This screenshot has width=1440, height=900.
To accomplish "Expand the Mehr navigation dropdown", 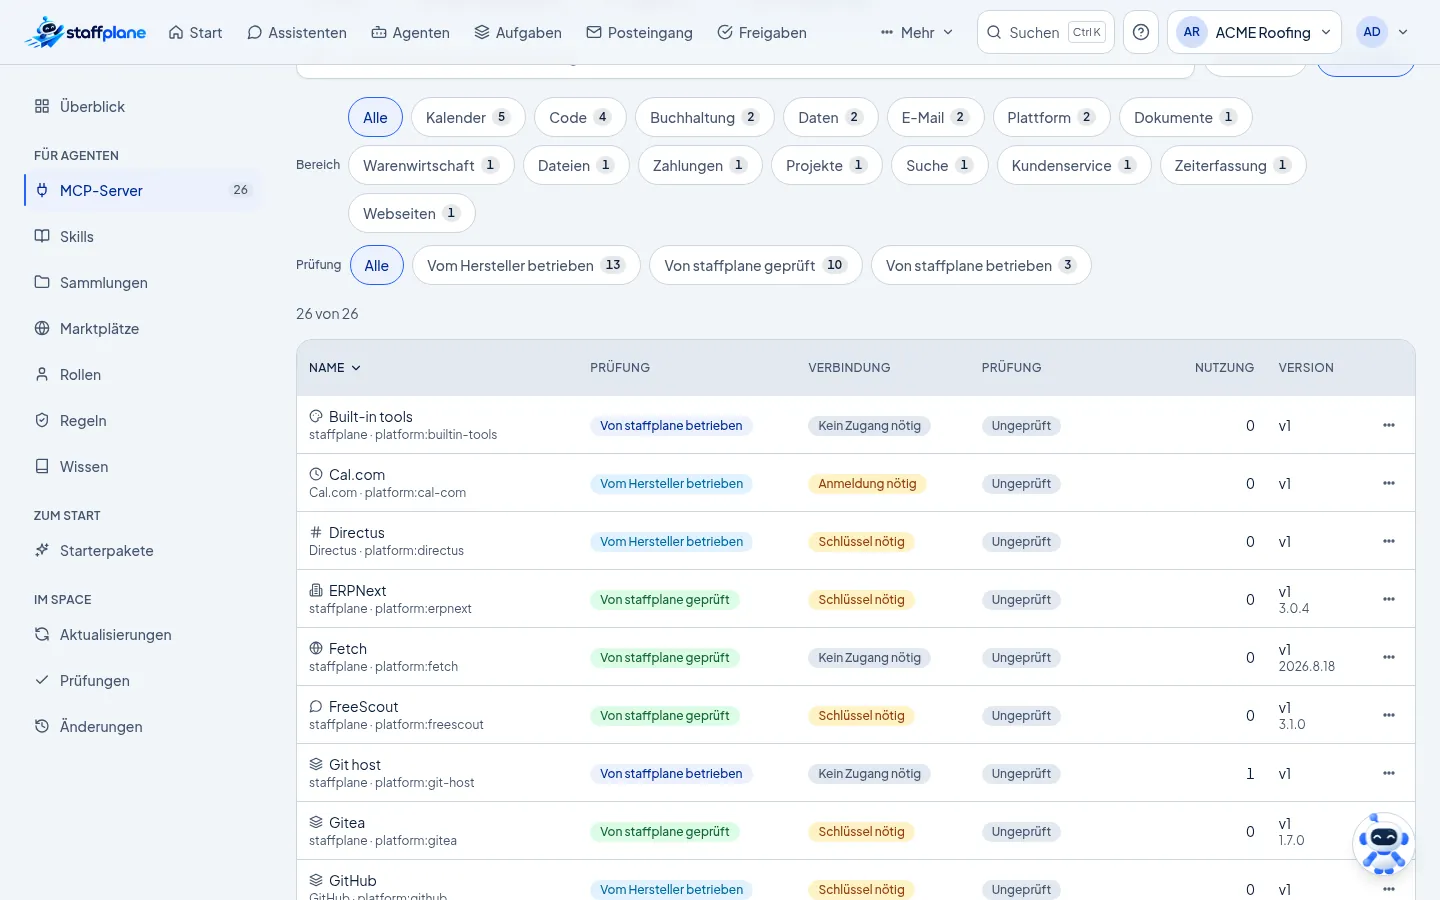I will point(917,32).
